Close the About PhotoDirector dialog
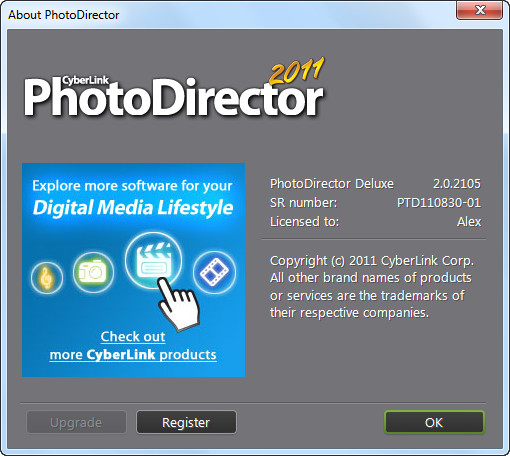The width and height of the screenshot is (510, 456). pyautogui.click(x=479, y=10)
